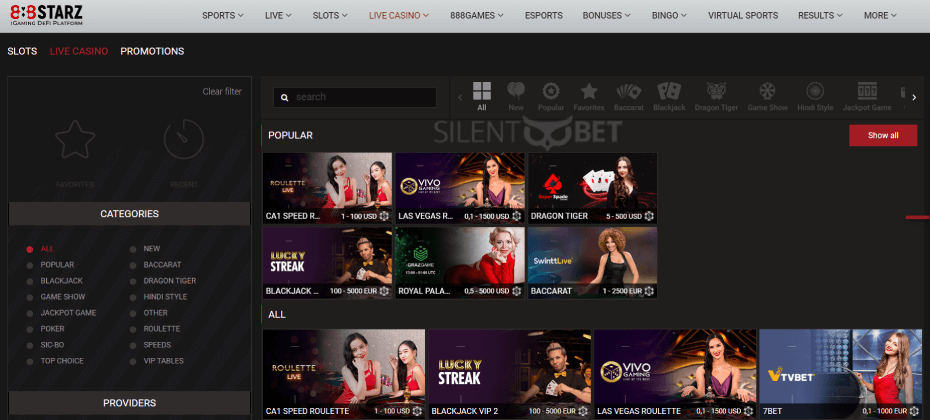Select the GAME SHOW category radio option
Screen dimensions: 930x420
30,297
